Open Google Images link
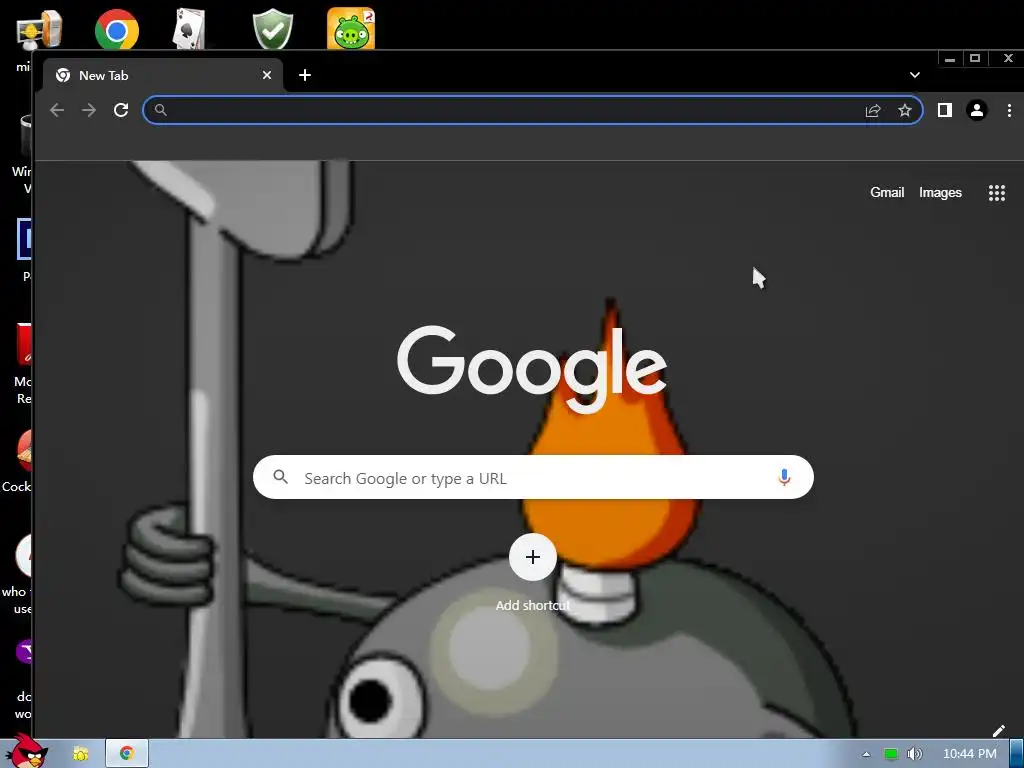The width and height of the screenshot is (1024, 768). 940,193
